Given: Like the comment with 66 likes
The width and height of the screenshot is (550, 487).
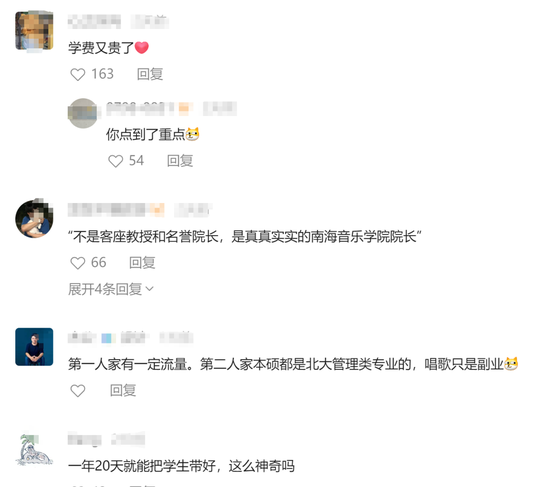Looking at the screenshot, I should click(x=78, y=263).
